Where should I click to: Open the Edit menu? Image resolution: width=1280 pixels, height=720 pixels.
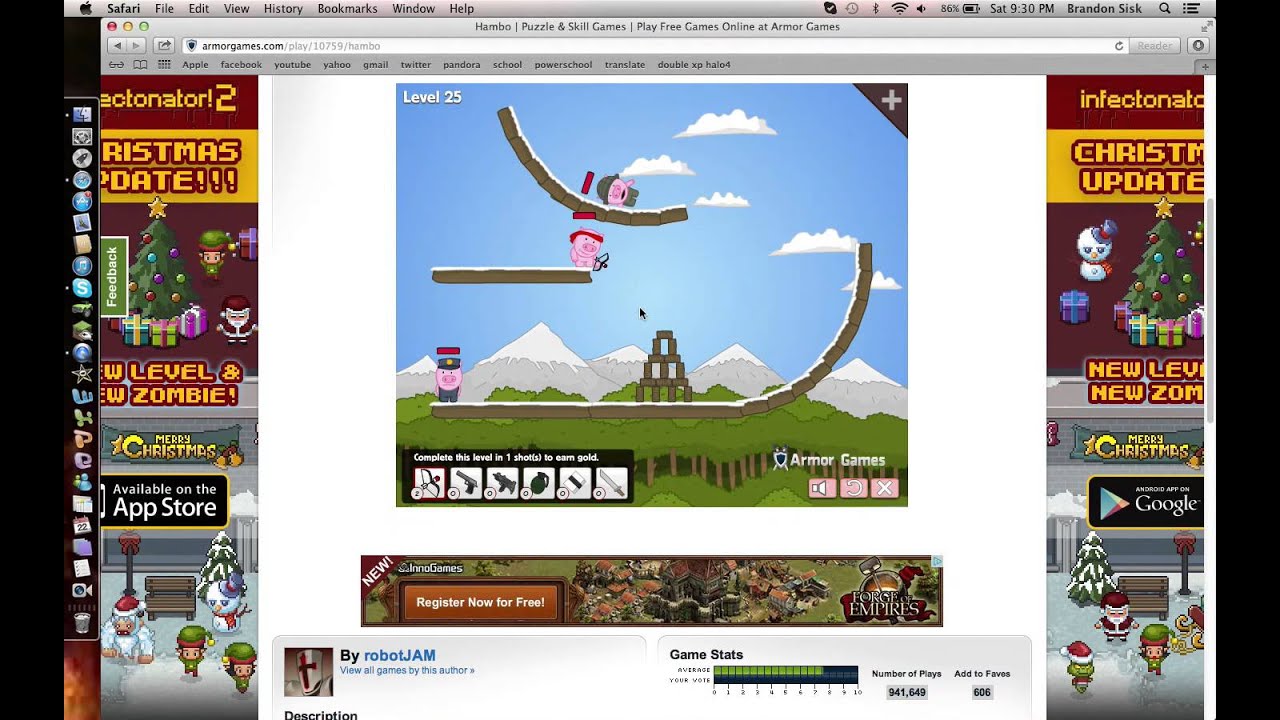[x=199, y=8]
